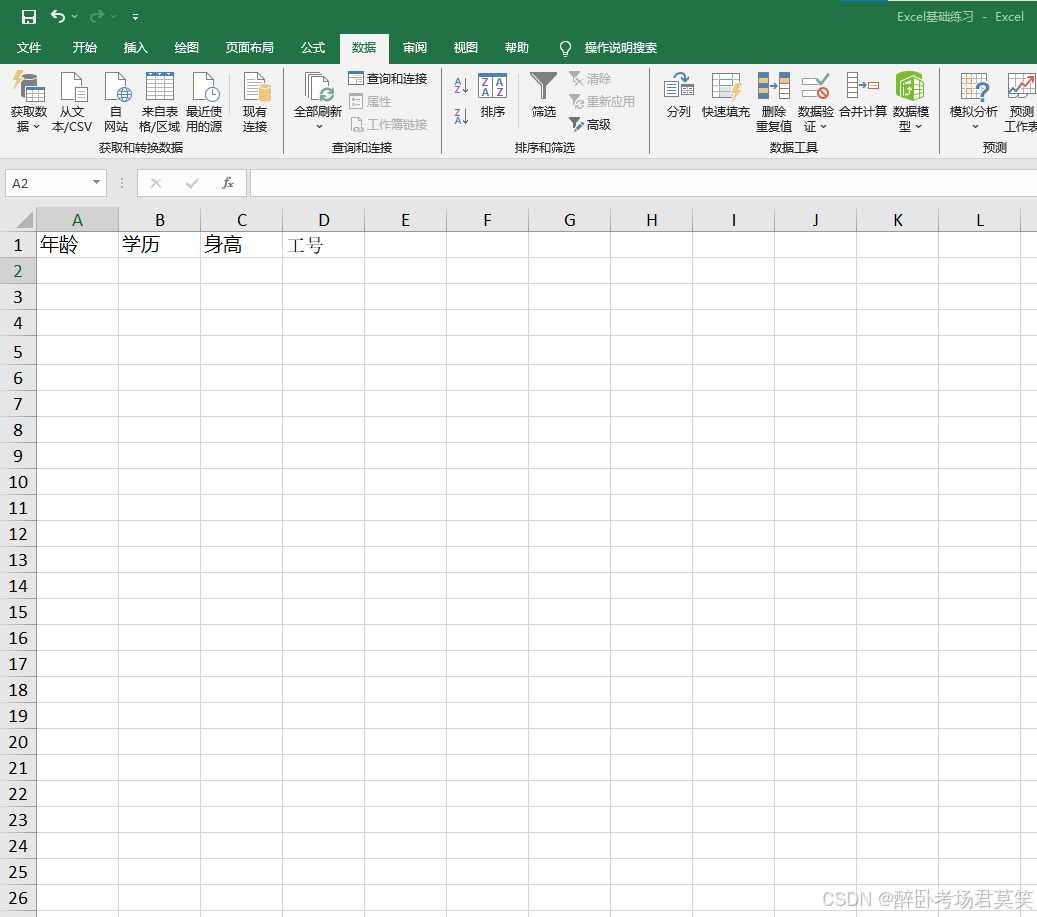Open the 获取数据 dropdown button

point(28,102)
